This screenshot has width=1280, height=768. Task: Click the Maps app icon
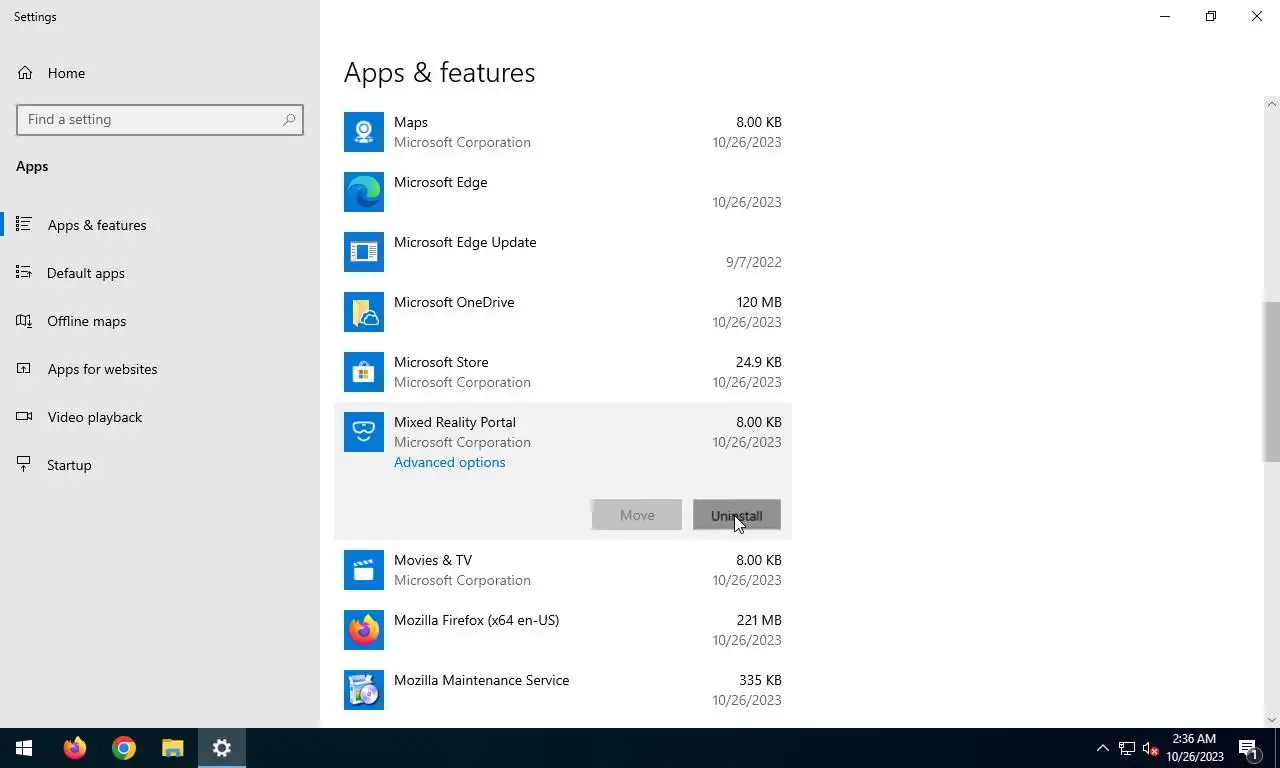click(x=364, y=132)
